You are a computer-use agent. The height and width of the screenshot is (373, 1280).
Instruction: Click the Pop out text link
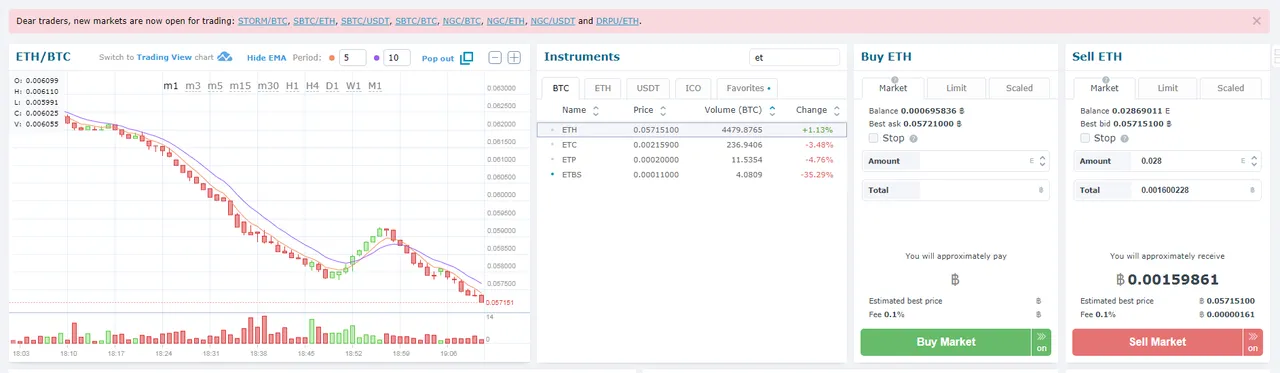coord(438,58)
